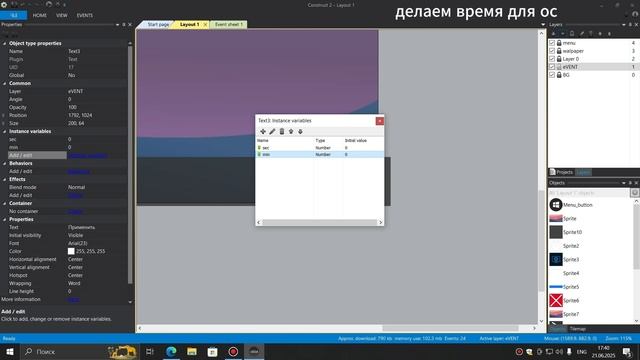Click the Text property value field
Viewport: 640px width, 360px height.
click(97, 227)
